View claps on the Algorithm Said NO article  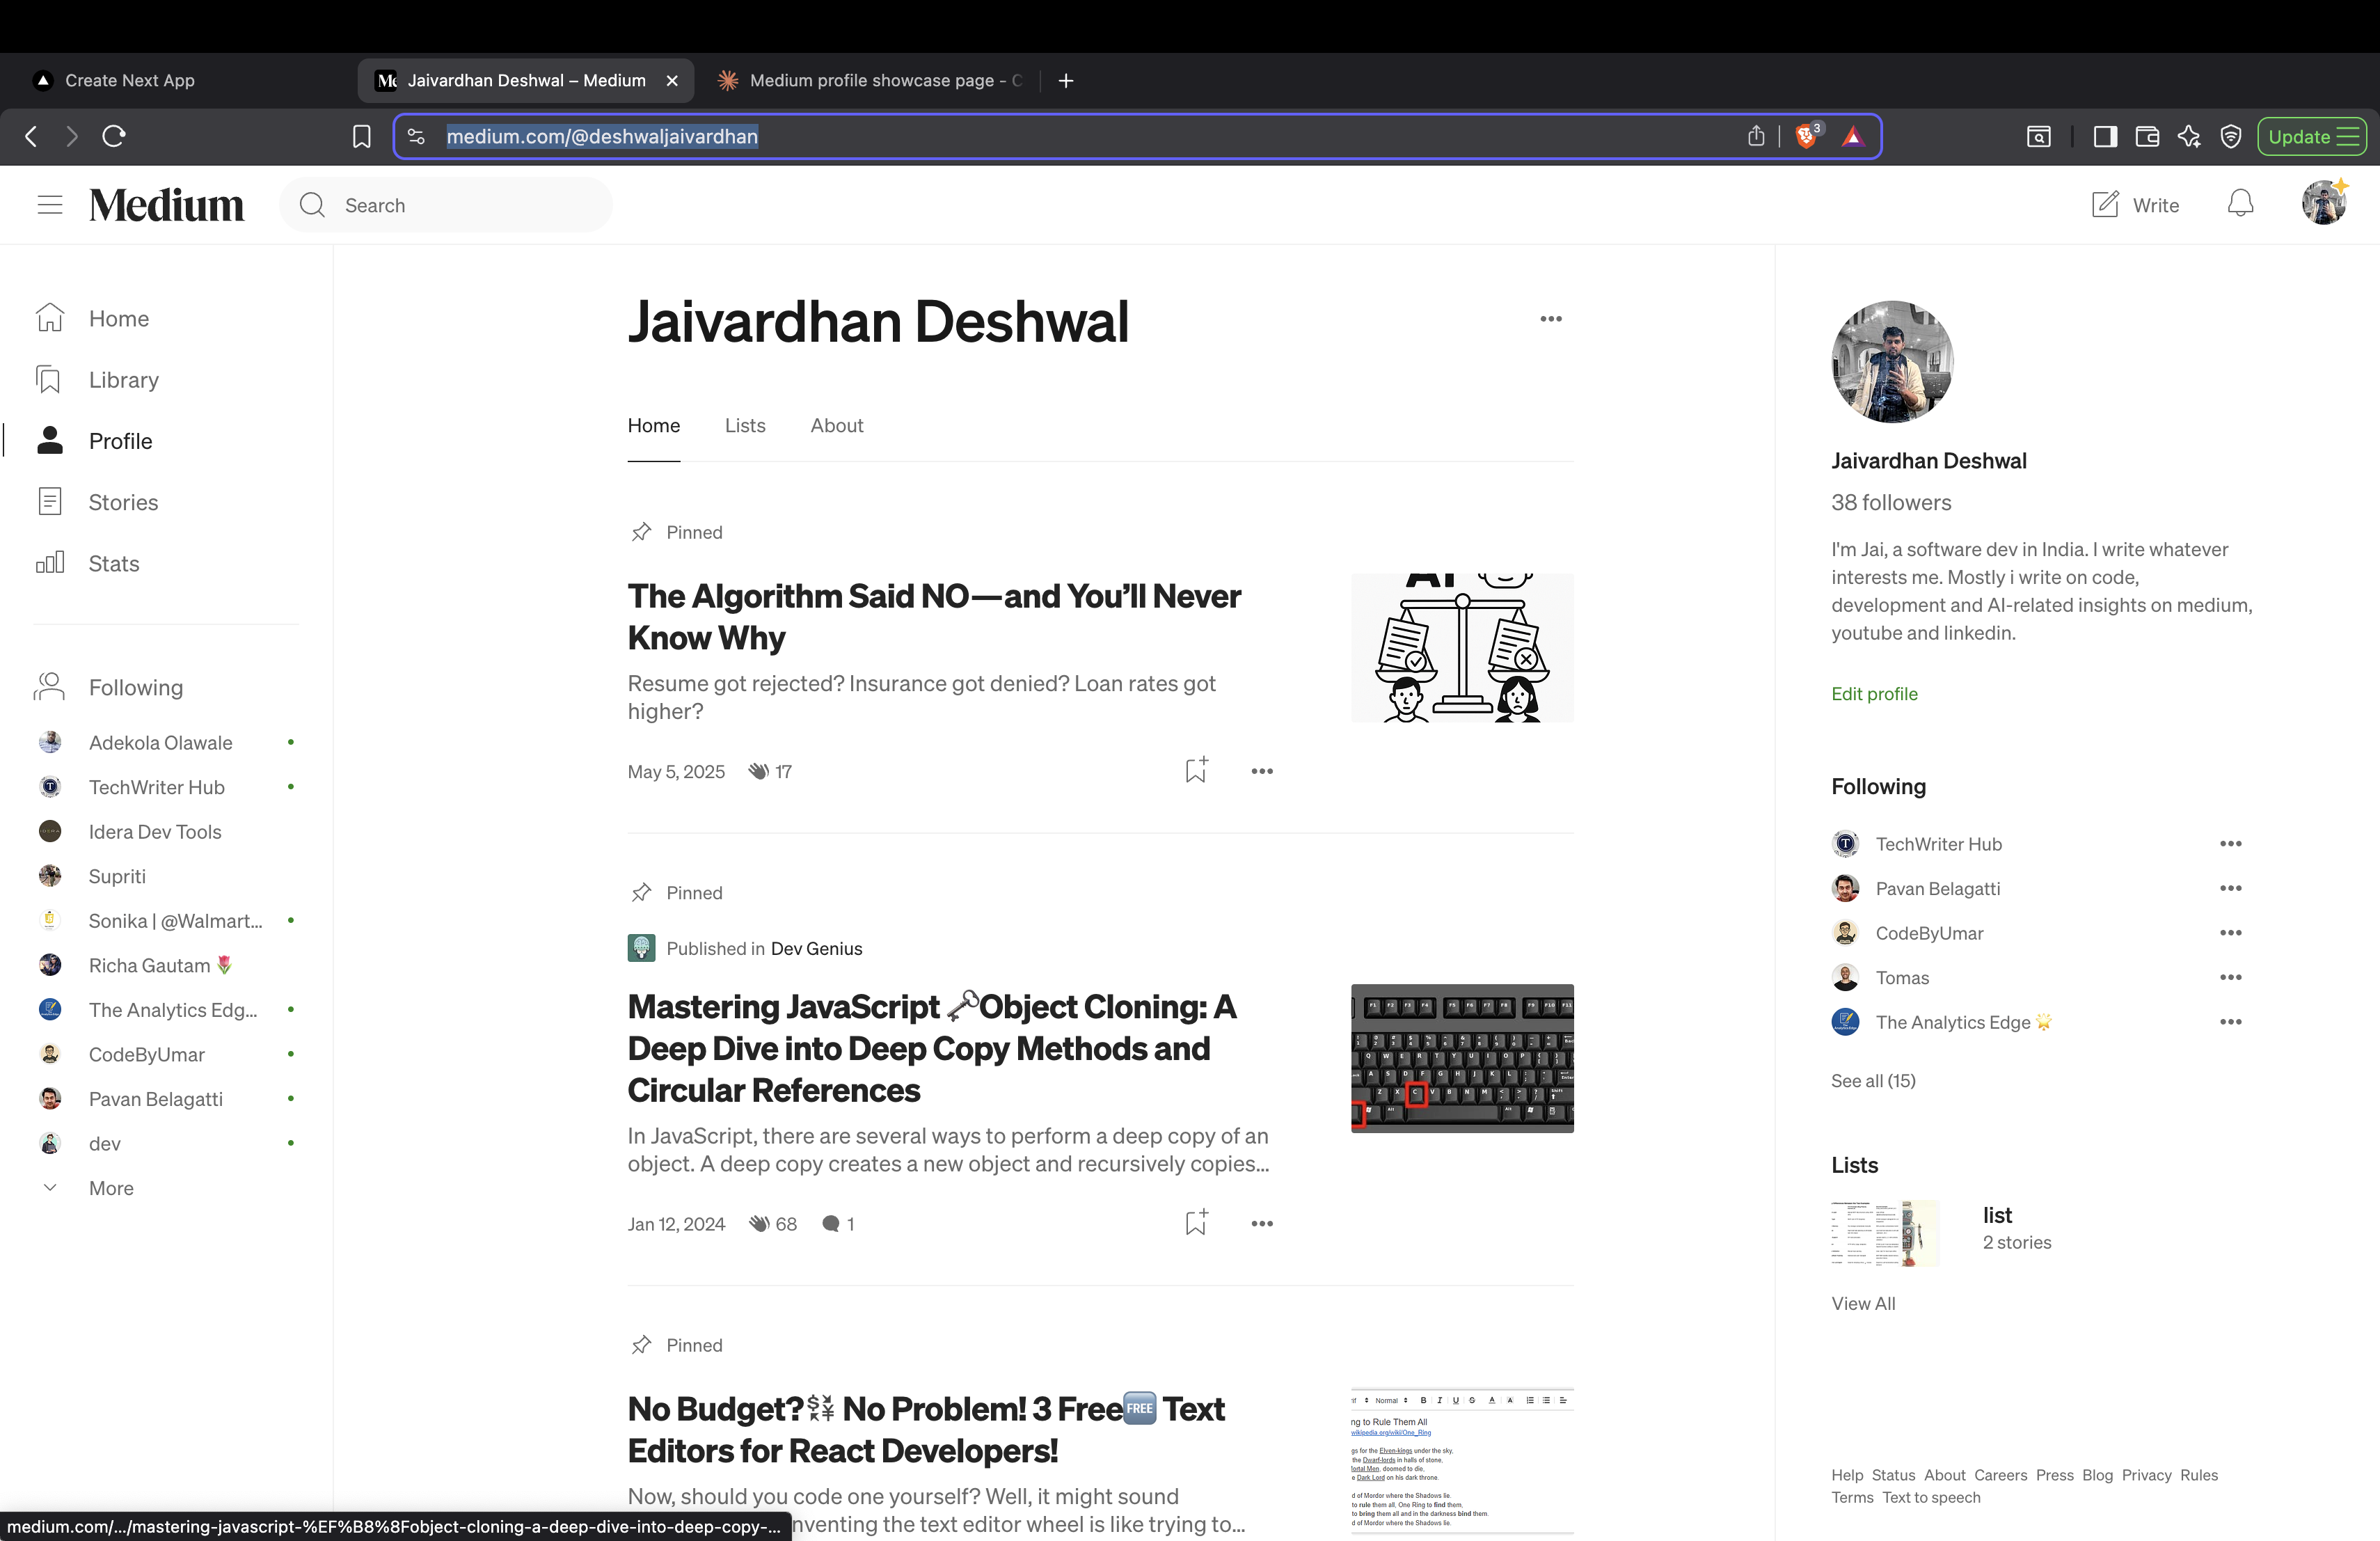(768, 771)
